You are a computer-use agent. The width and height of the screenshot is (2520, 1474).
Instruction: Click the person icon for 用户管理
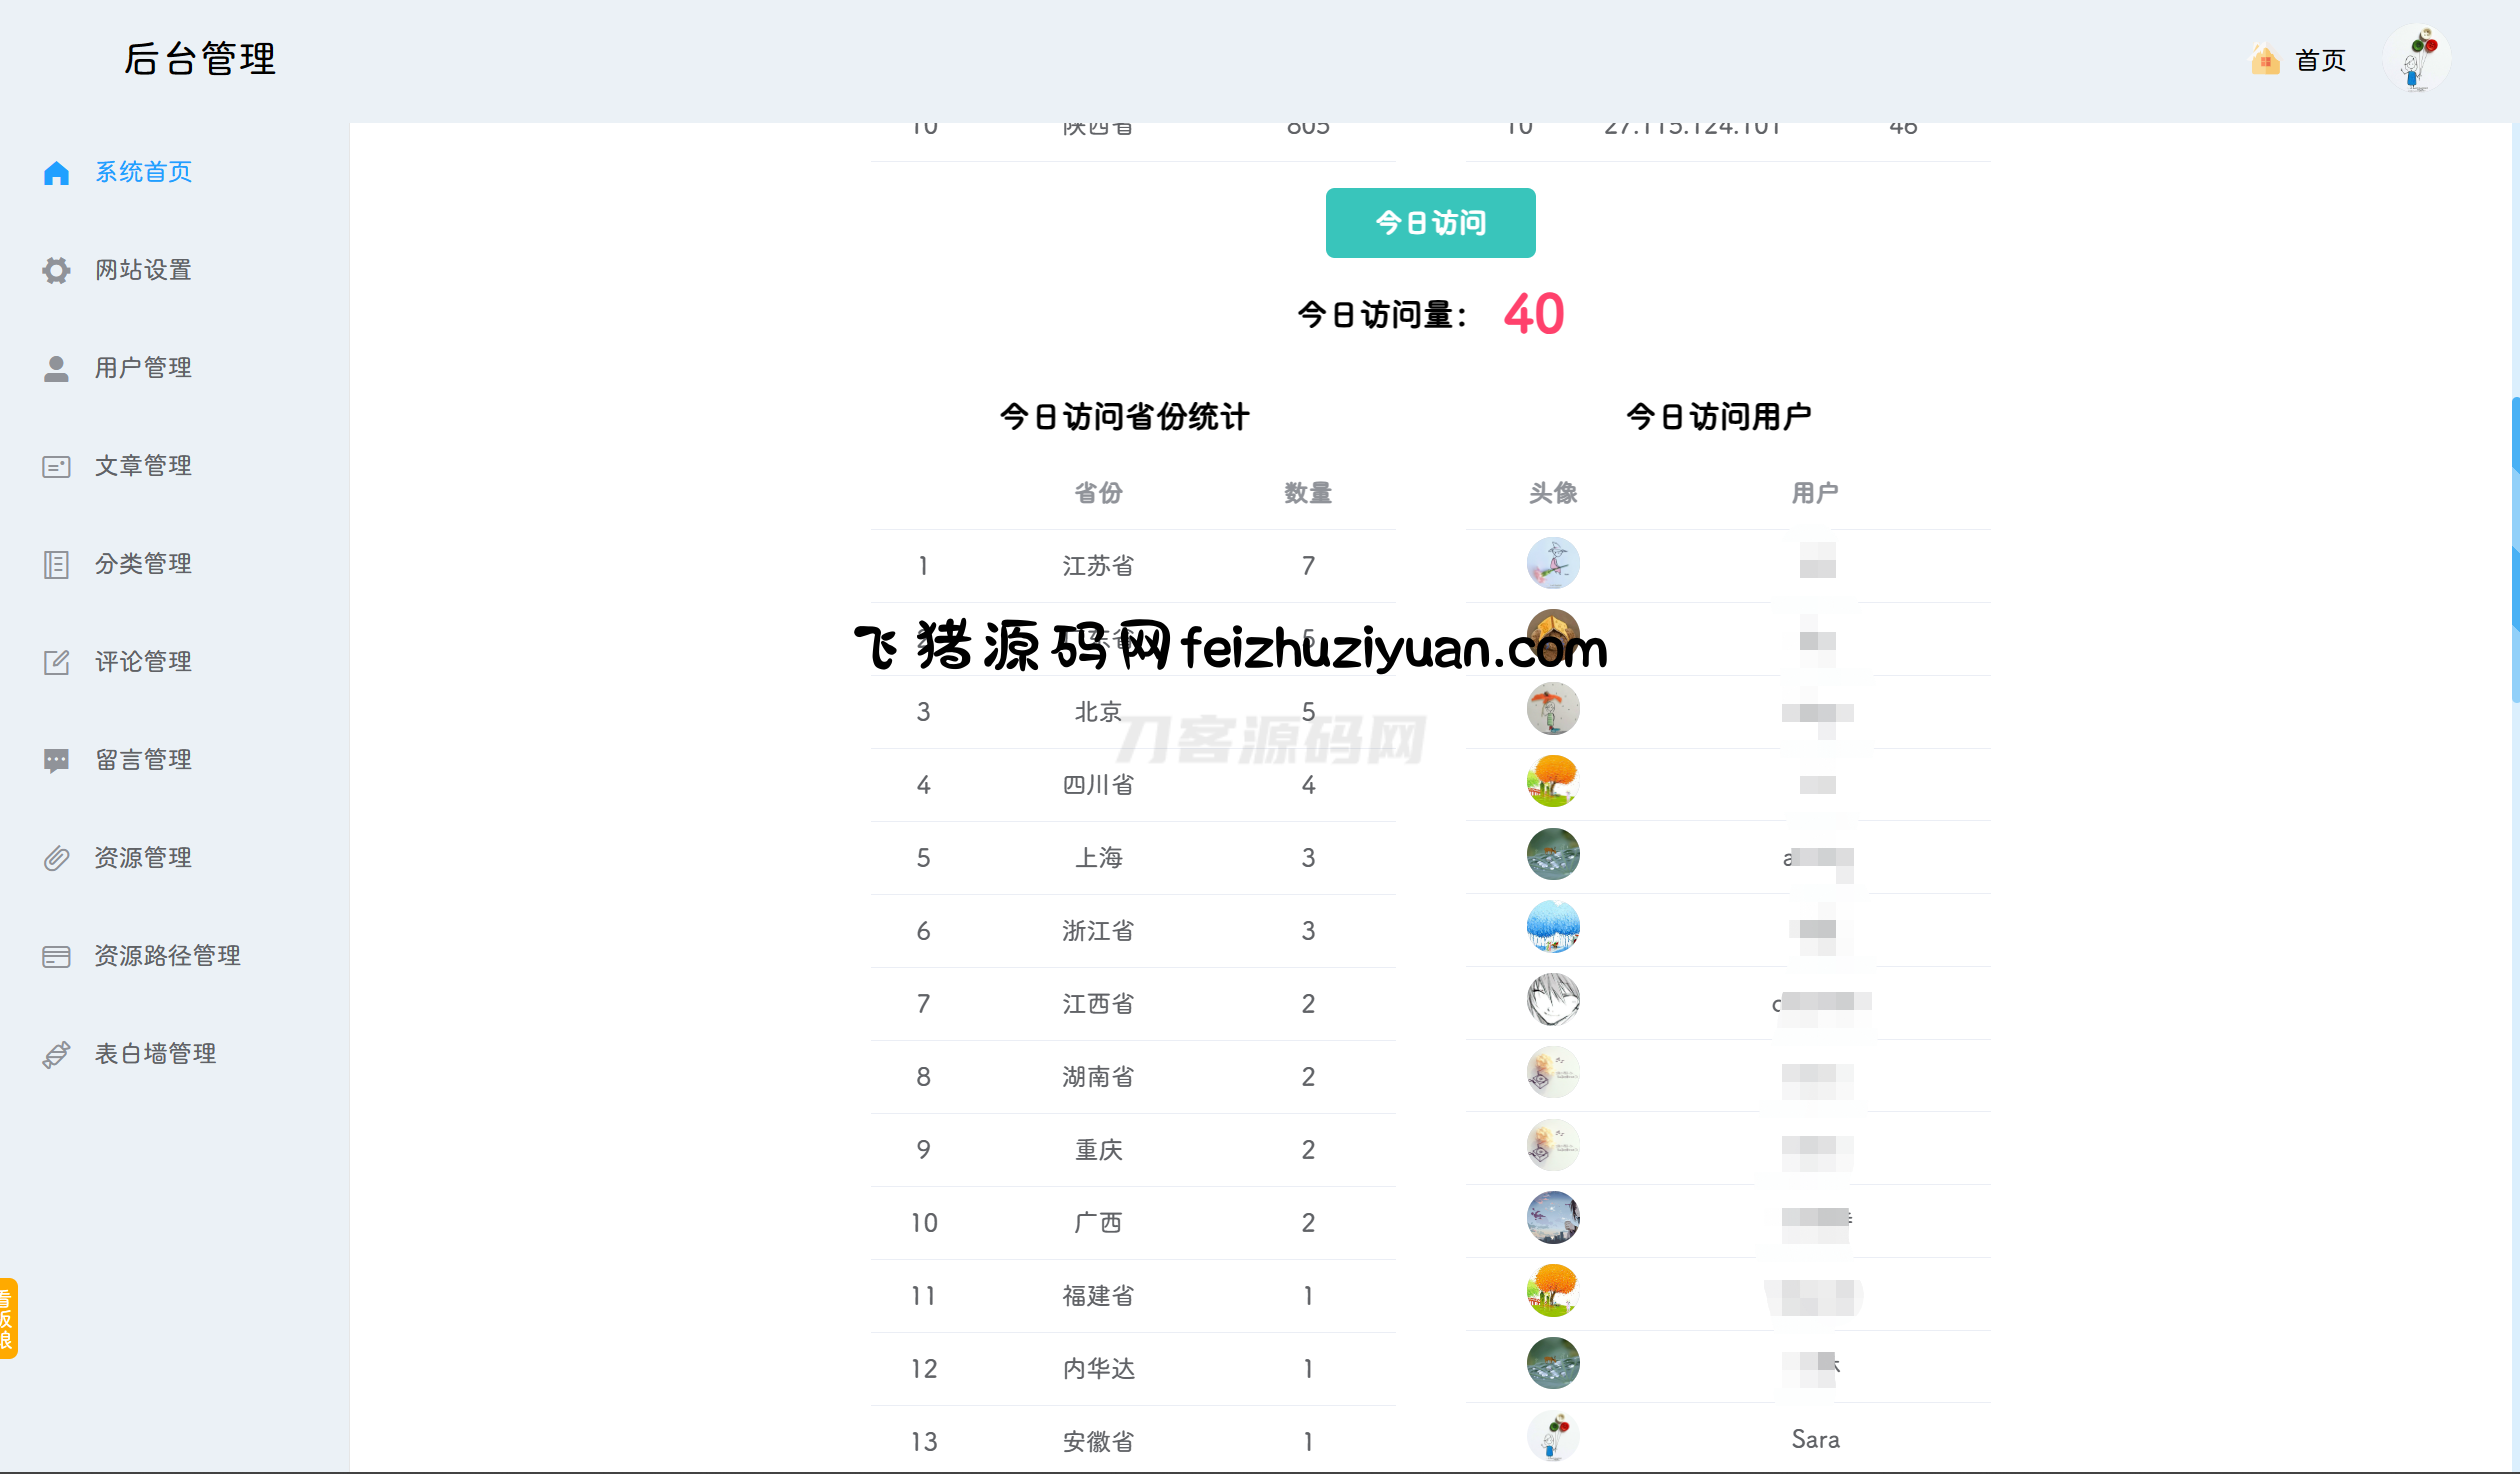click(x=56, y=368)
